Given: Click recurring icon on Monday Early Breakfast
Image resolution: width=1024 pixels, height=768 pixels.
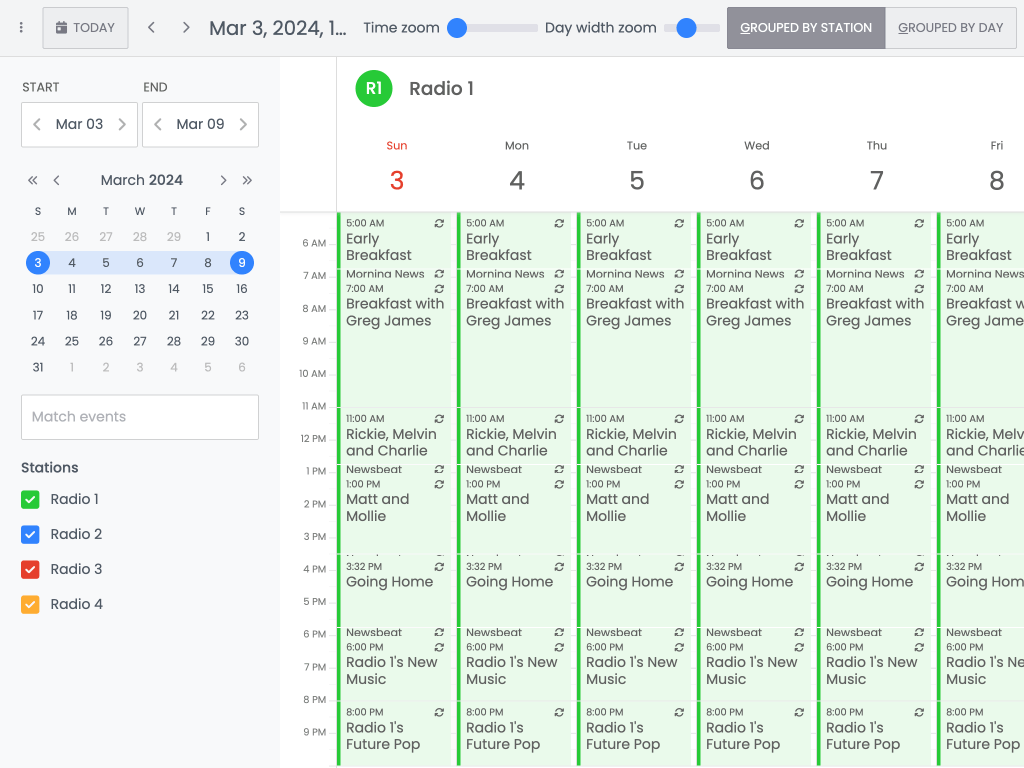Looking at the screenshot, I should coord(559,223).
